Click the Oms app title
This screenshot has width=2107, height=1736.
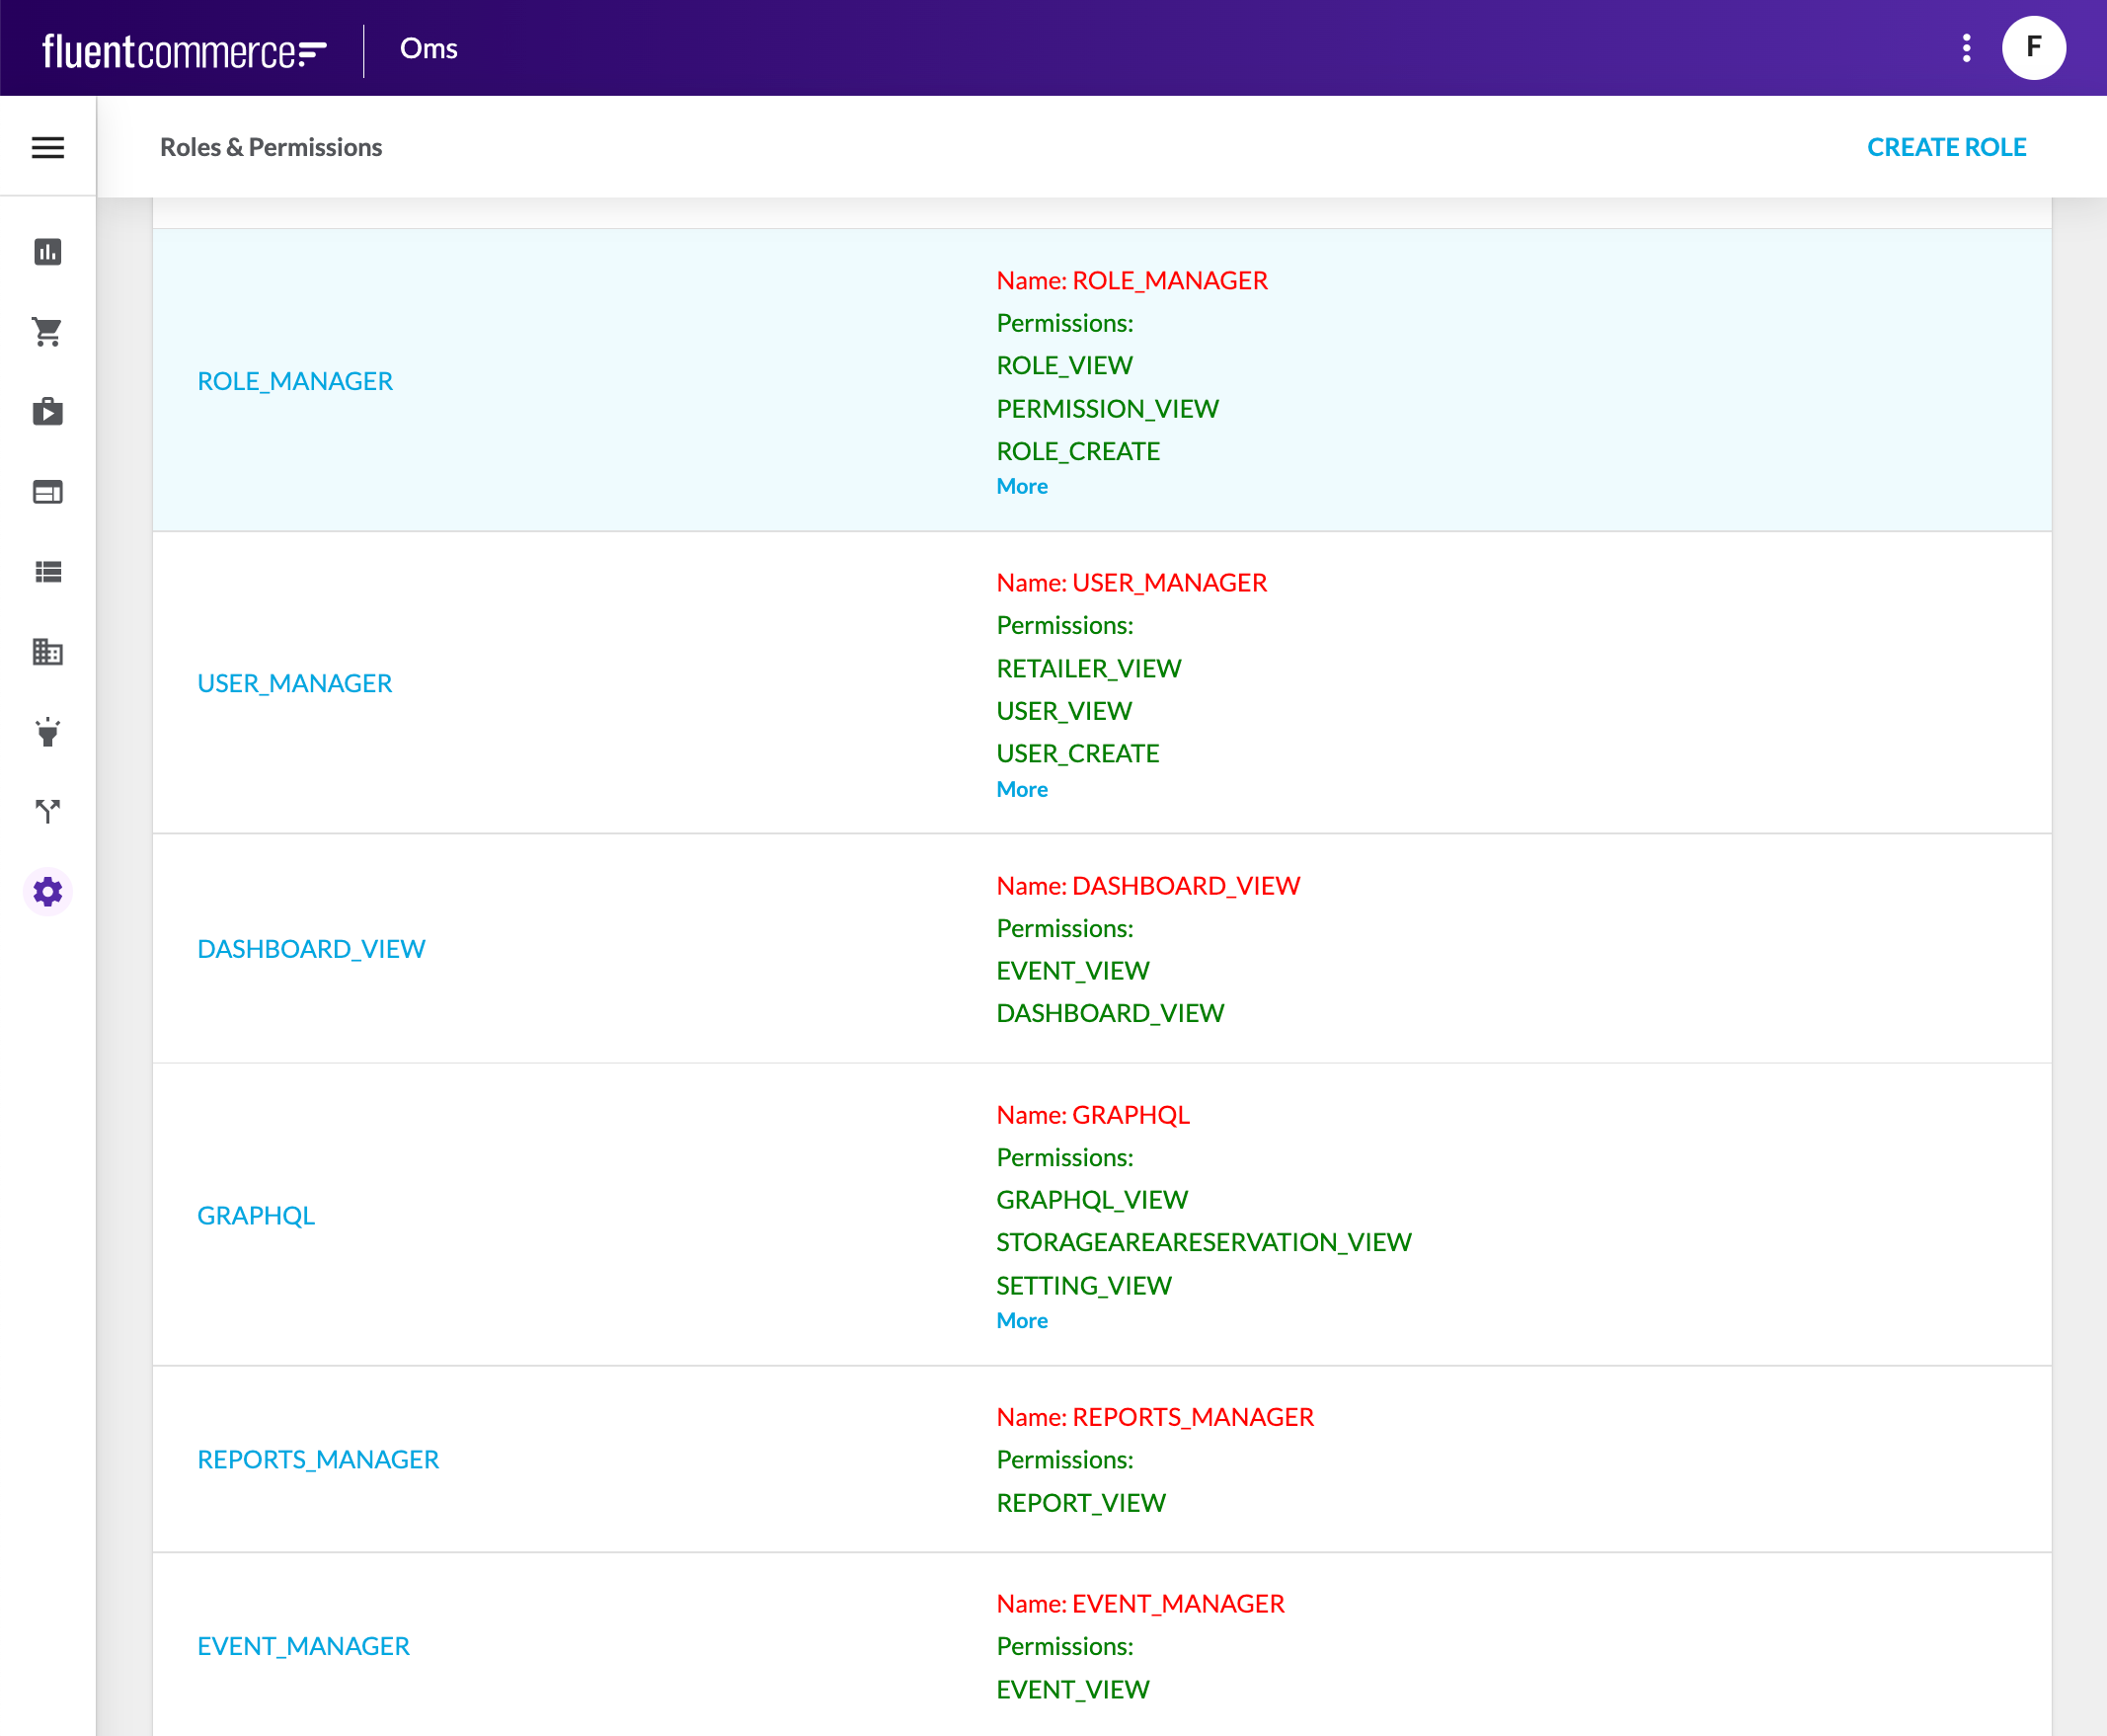pos(428,48)
